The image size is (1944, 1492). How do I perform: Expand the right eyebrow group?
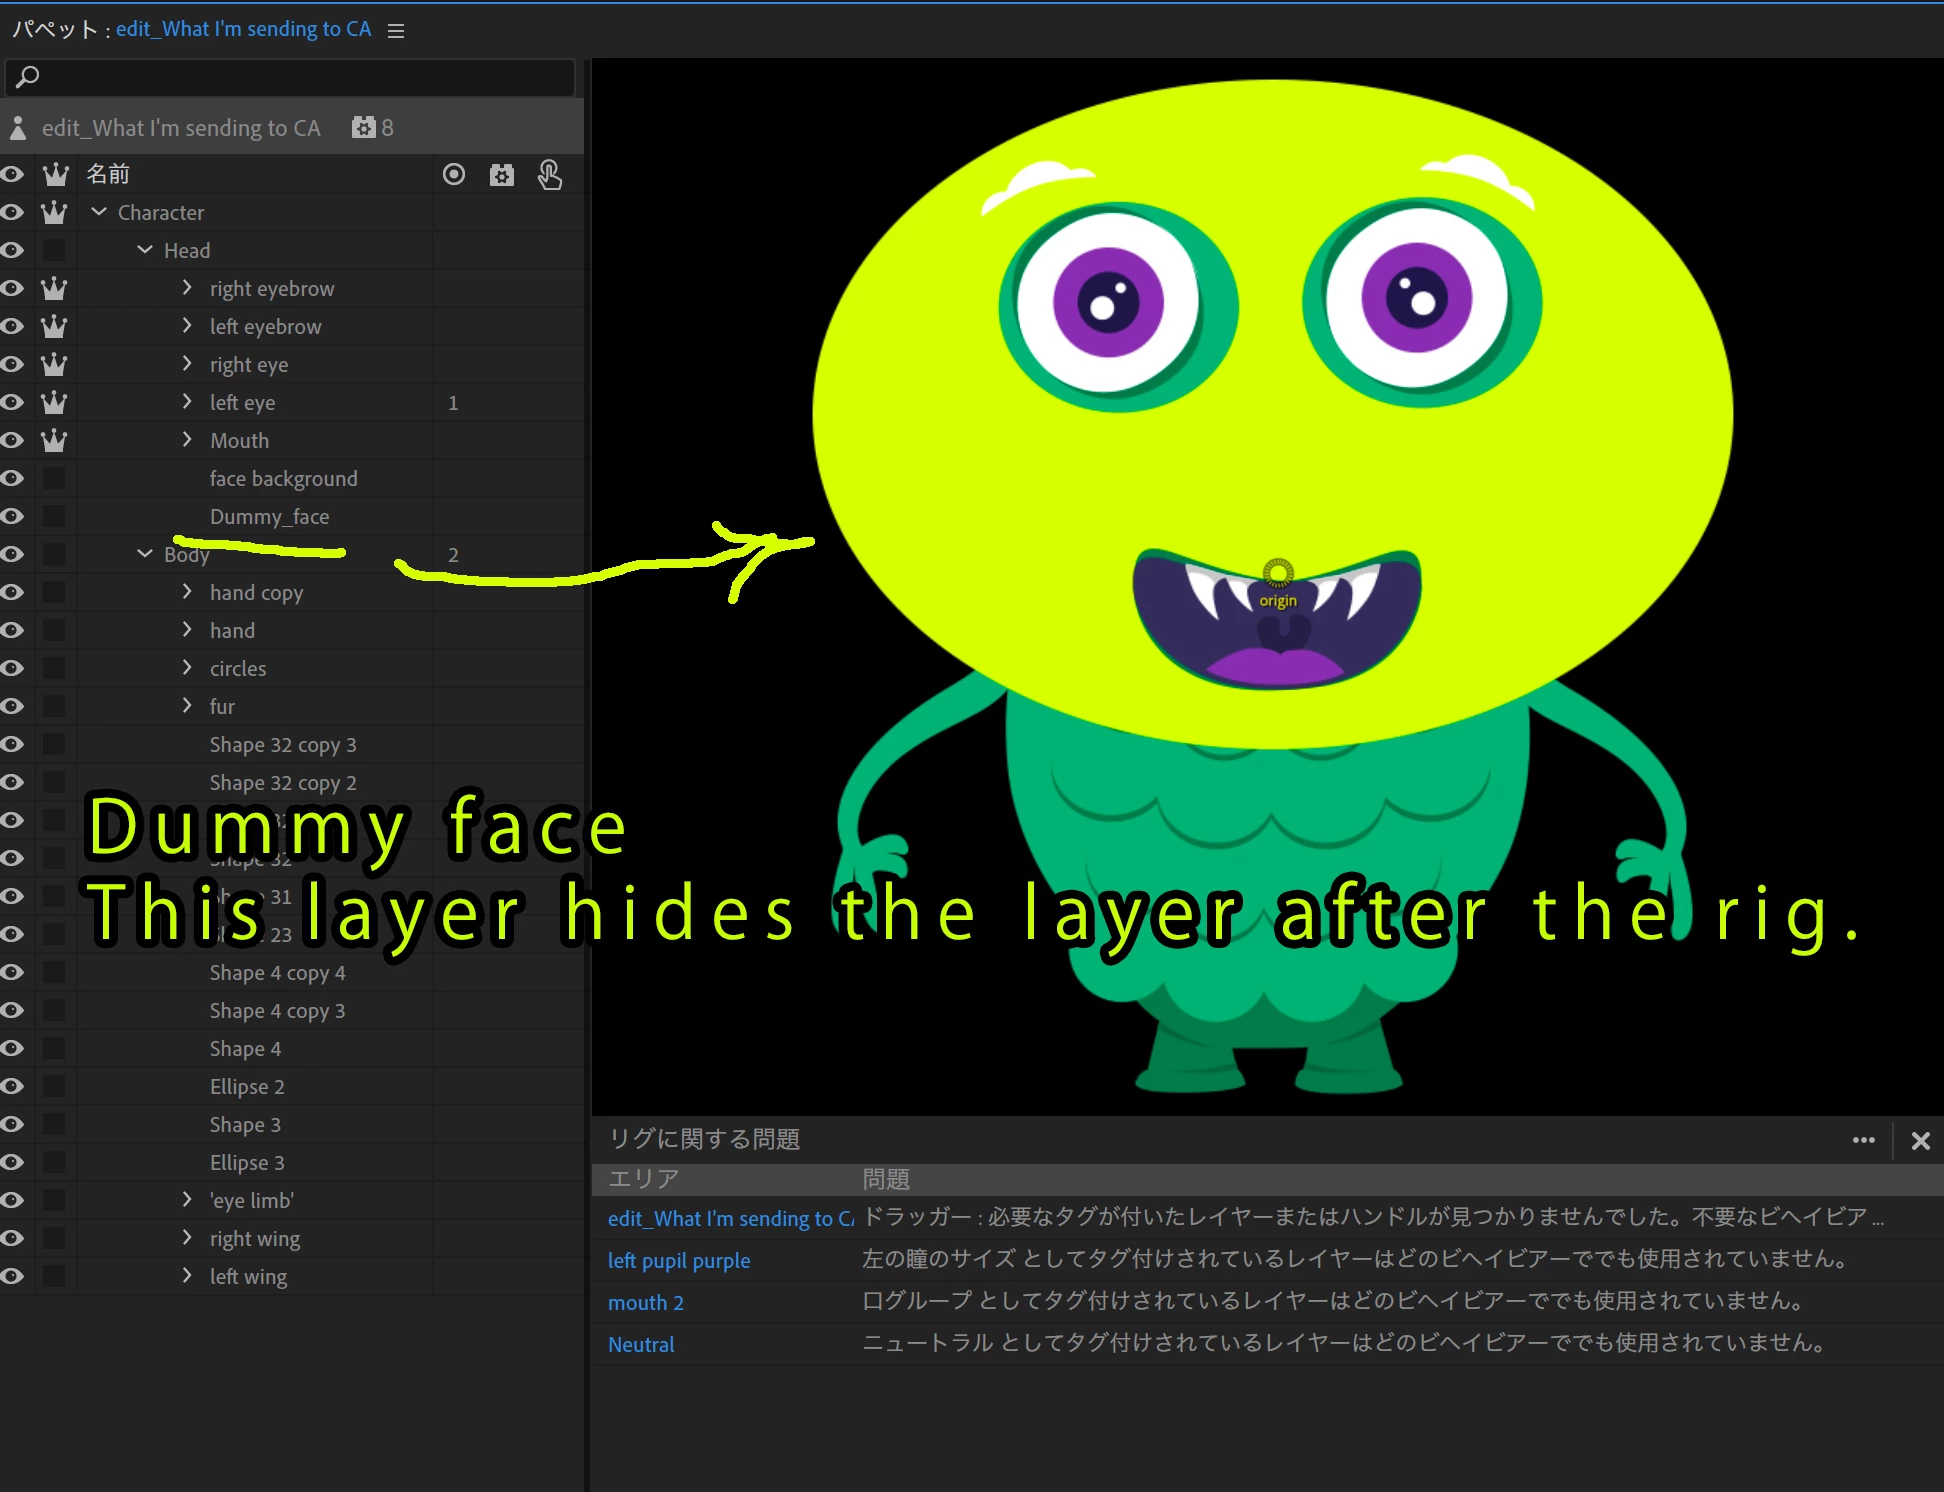click(x=187, y=288)
